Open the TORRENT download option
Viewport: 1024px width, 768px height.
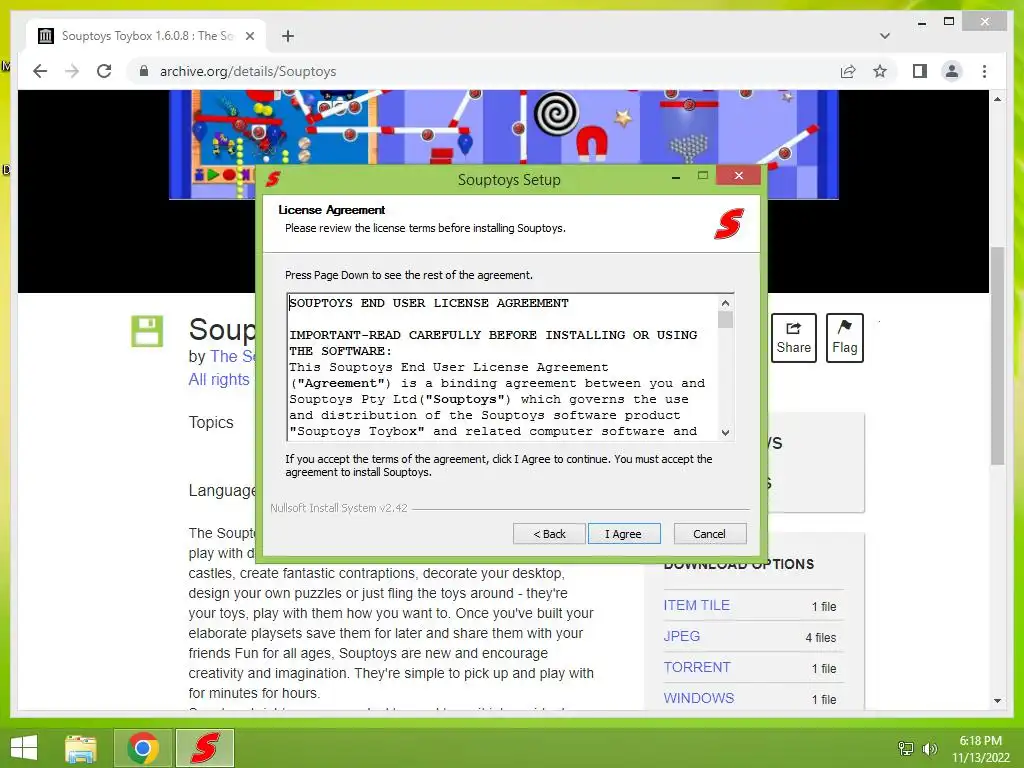[x=697, y=667]
